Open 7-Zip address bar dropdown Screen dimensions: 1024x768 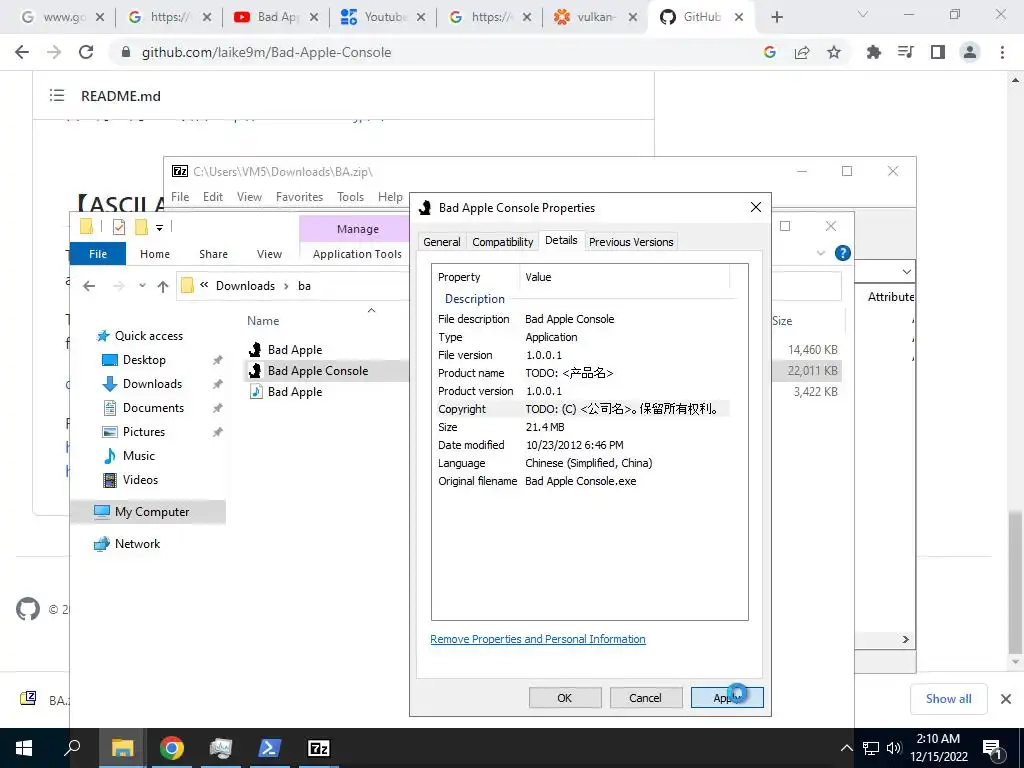tap(906, 271)
